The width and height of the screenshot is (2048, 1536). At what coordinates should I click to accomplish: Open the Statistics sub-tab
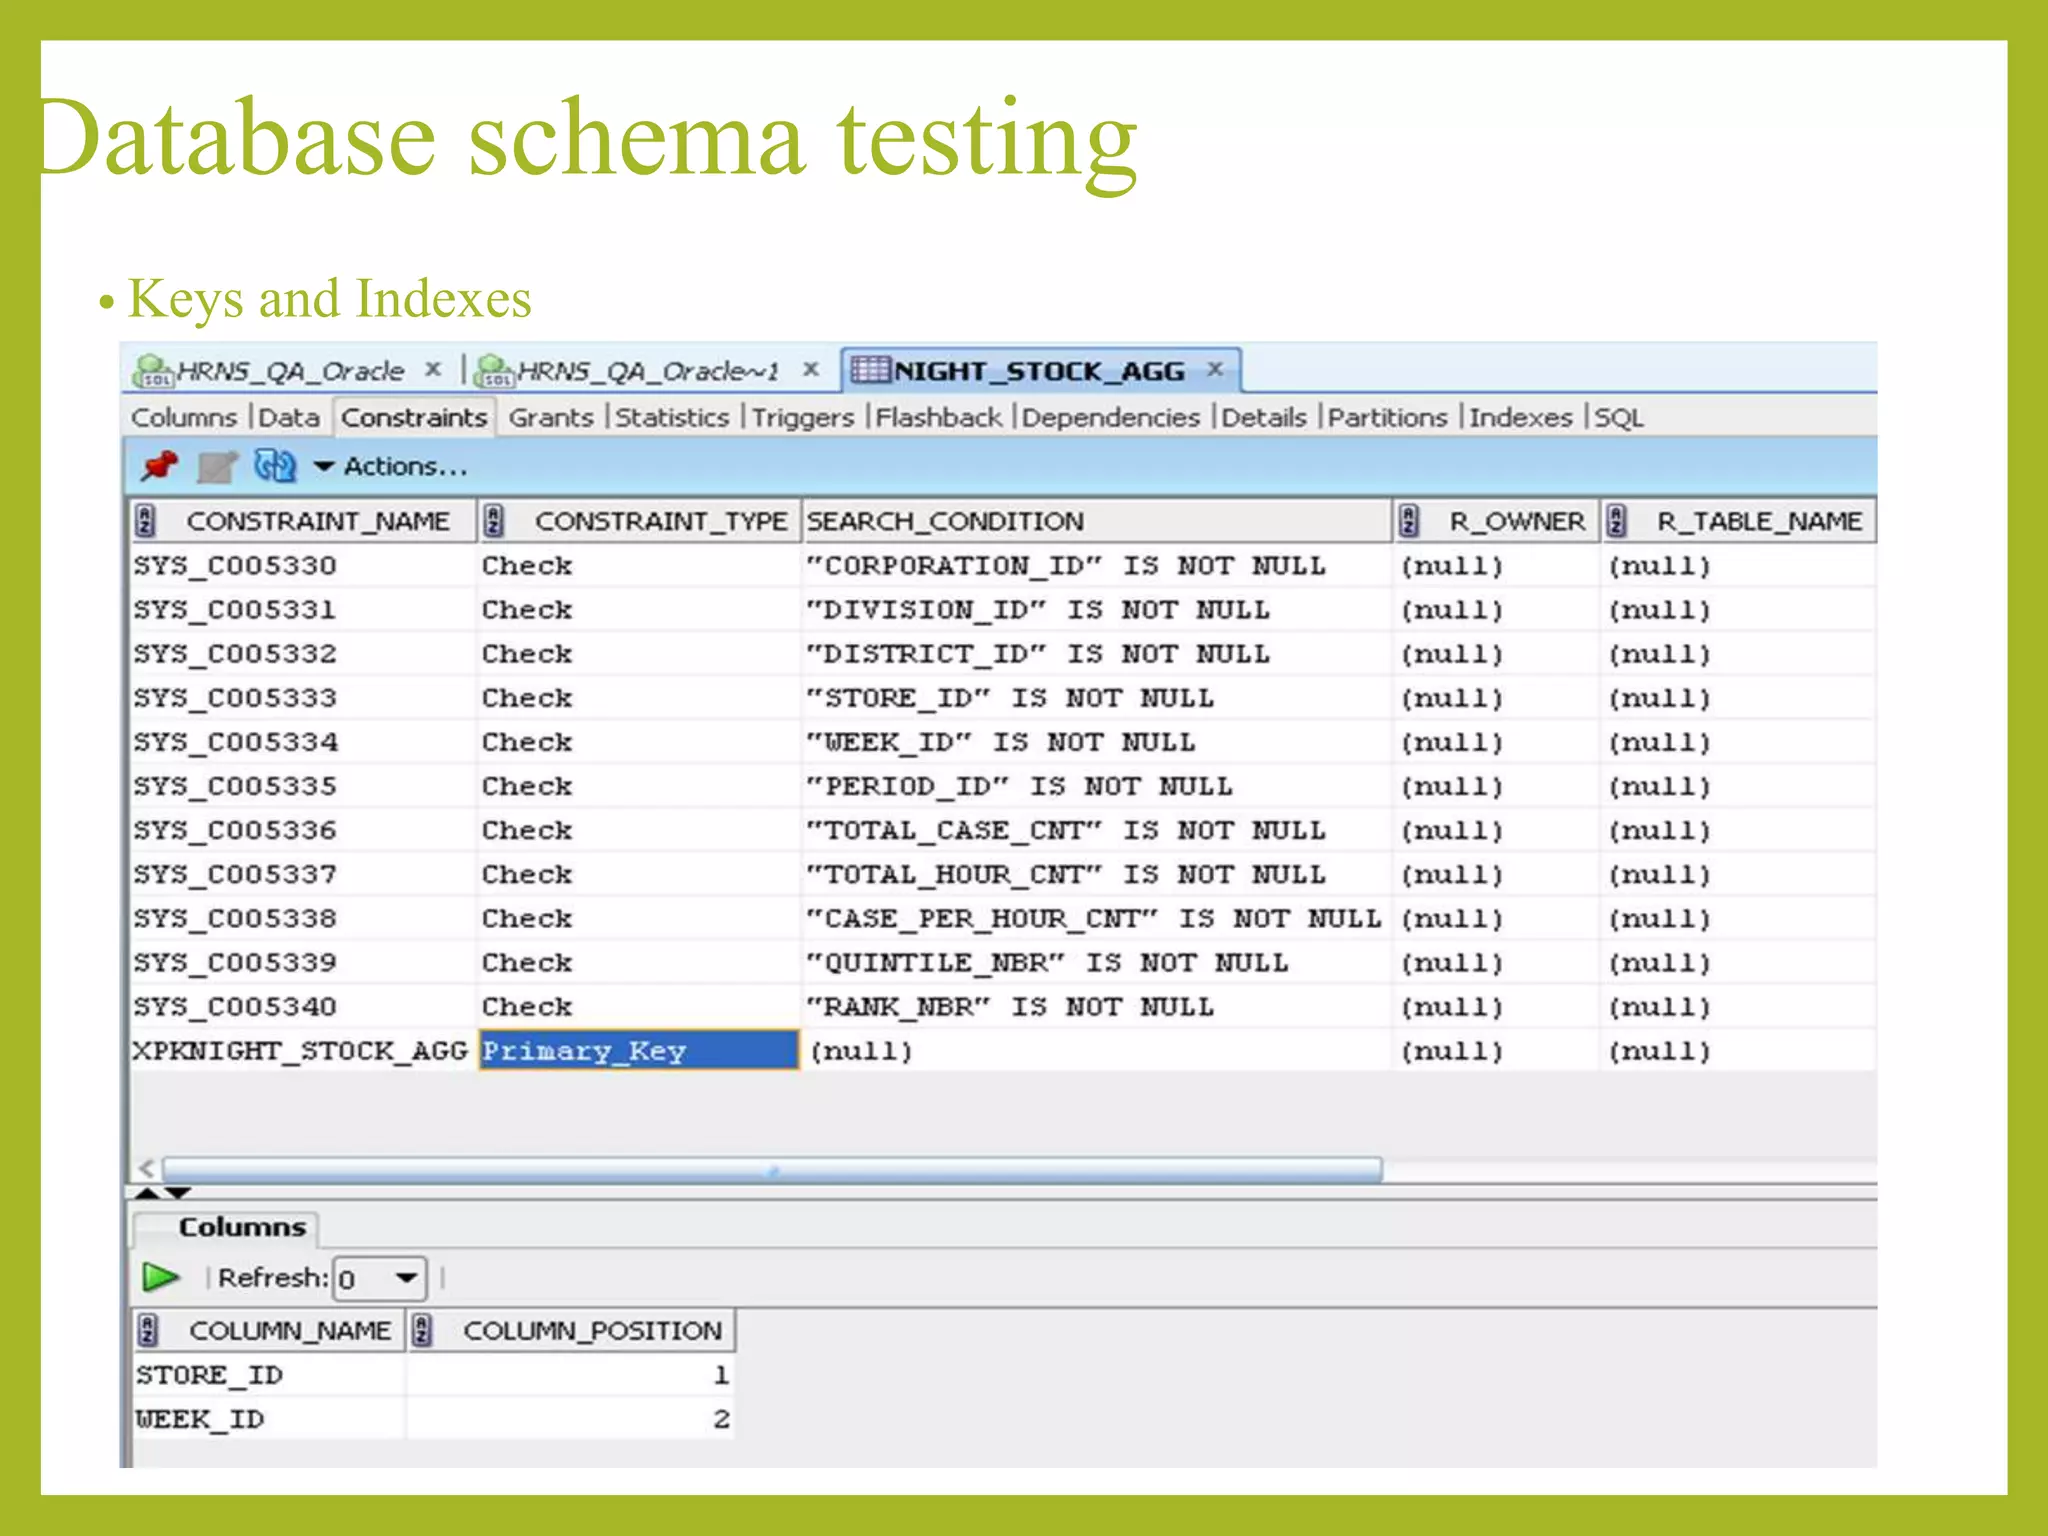click(672, 417)
